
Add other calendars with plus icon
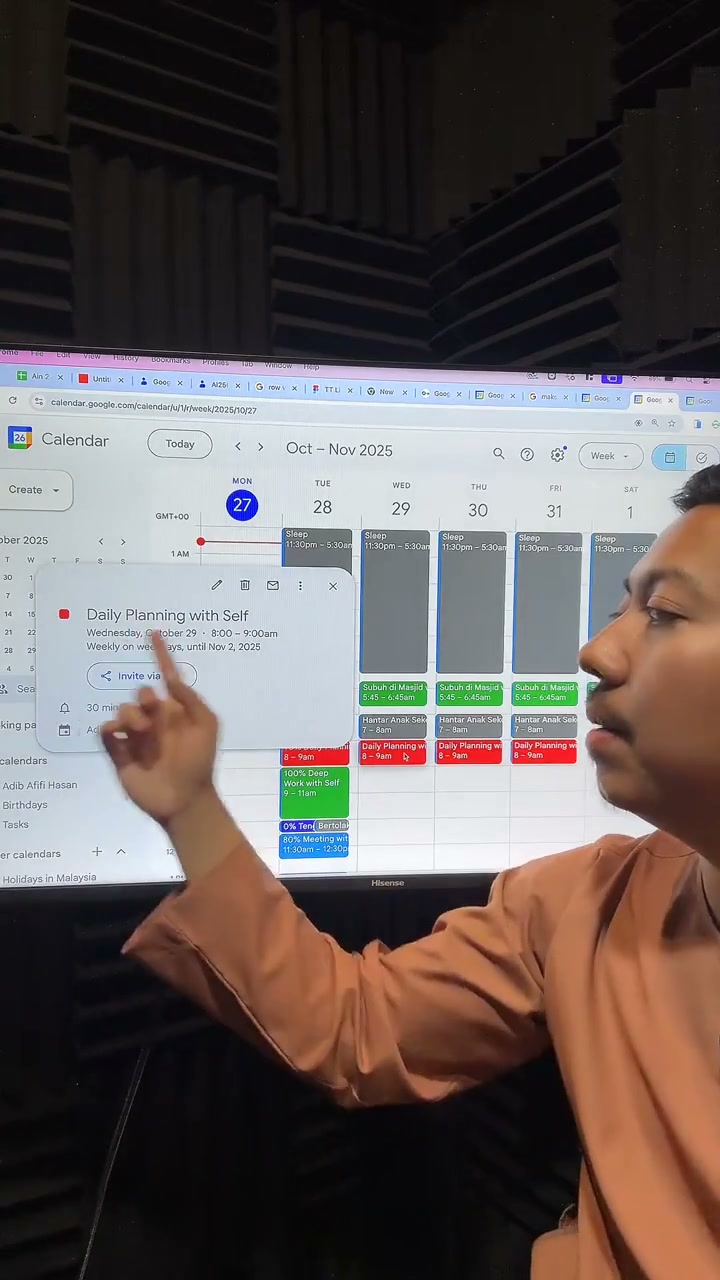[97, 852]
